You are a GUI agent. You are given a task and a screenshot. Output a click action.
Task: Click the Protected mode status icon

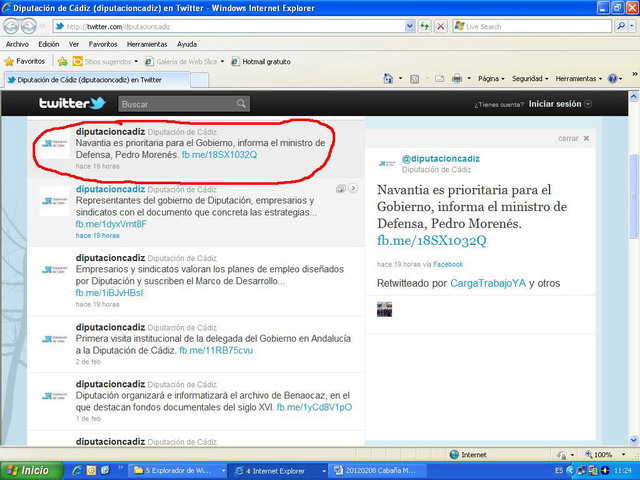coord(562,455)
